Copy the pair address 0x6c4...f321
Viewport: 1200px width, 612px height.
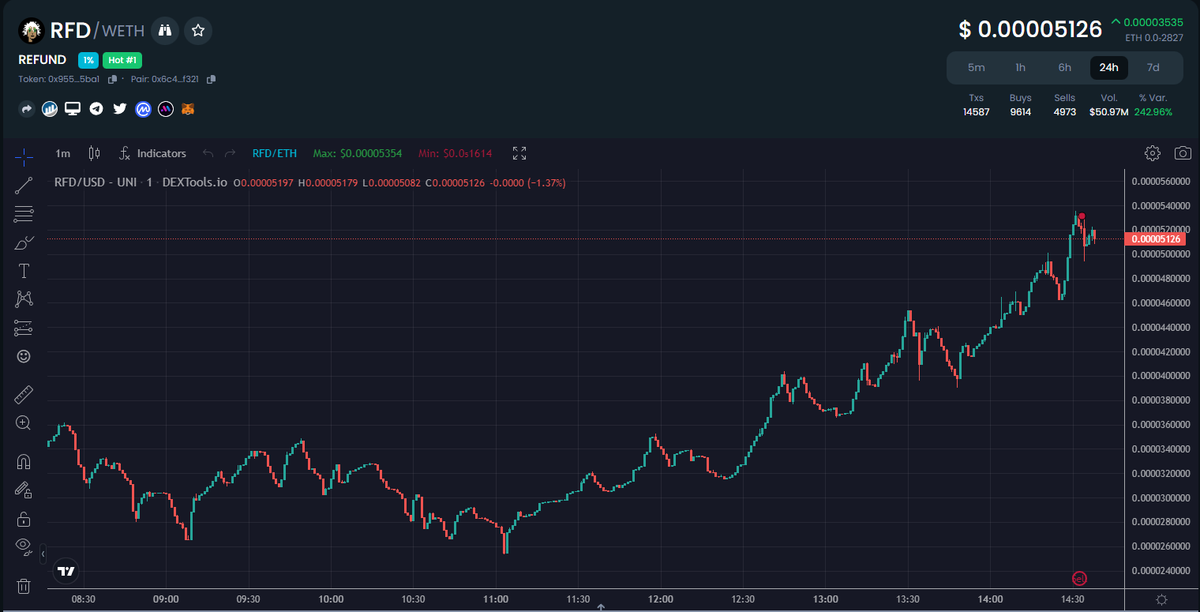211,79
